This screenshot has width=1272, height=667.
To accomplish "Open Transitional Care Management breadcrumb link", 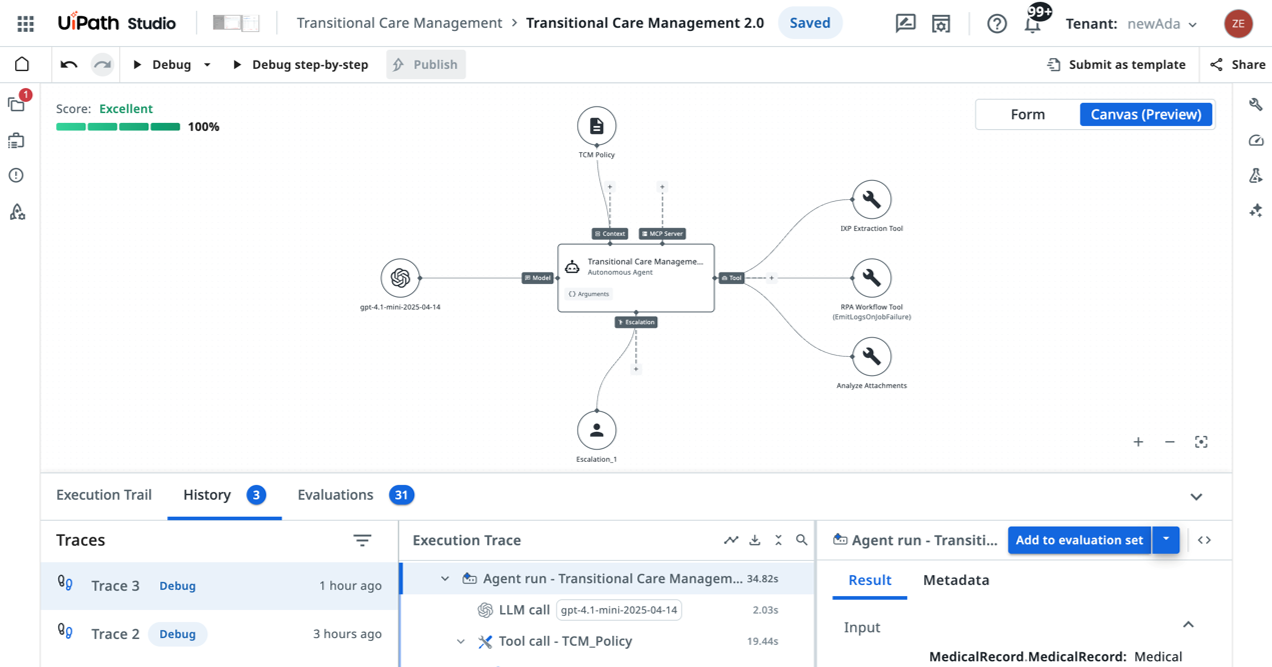I will (x=399, y=23).
